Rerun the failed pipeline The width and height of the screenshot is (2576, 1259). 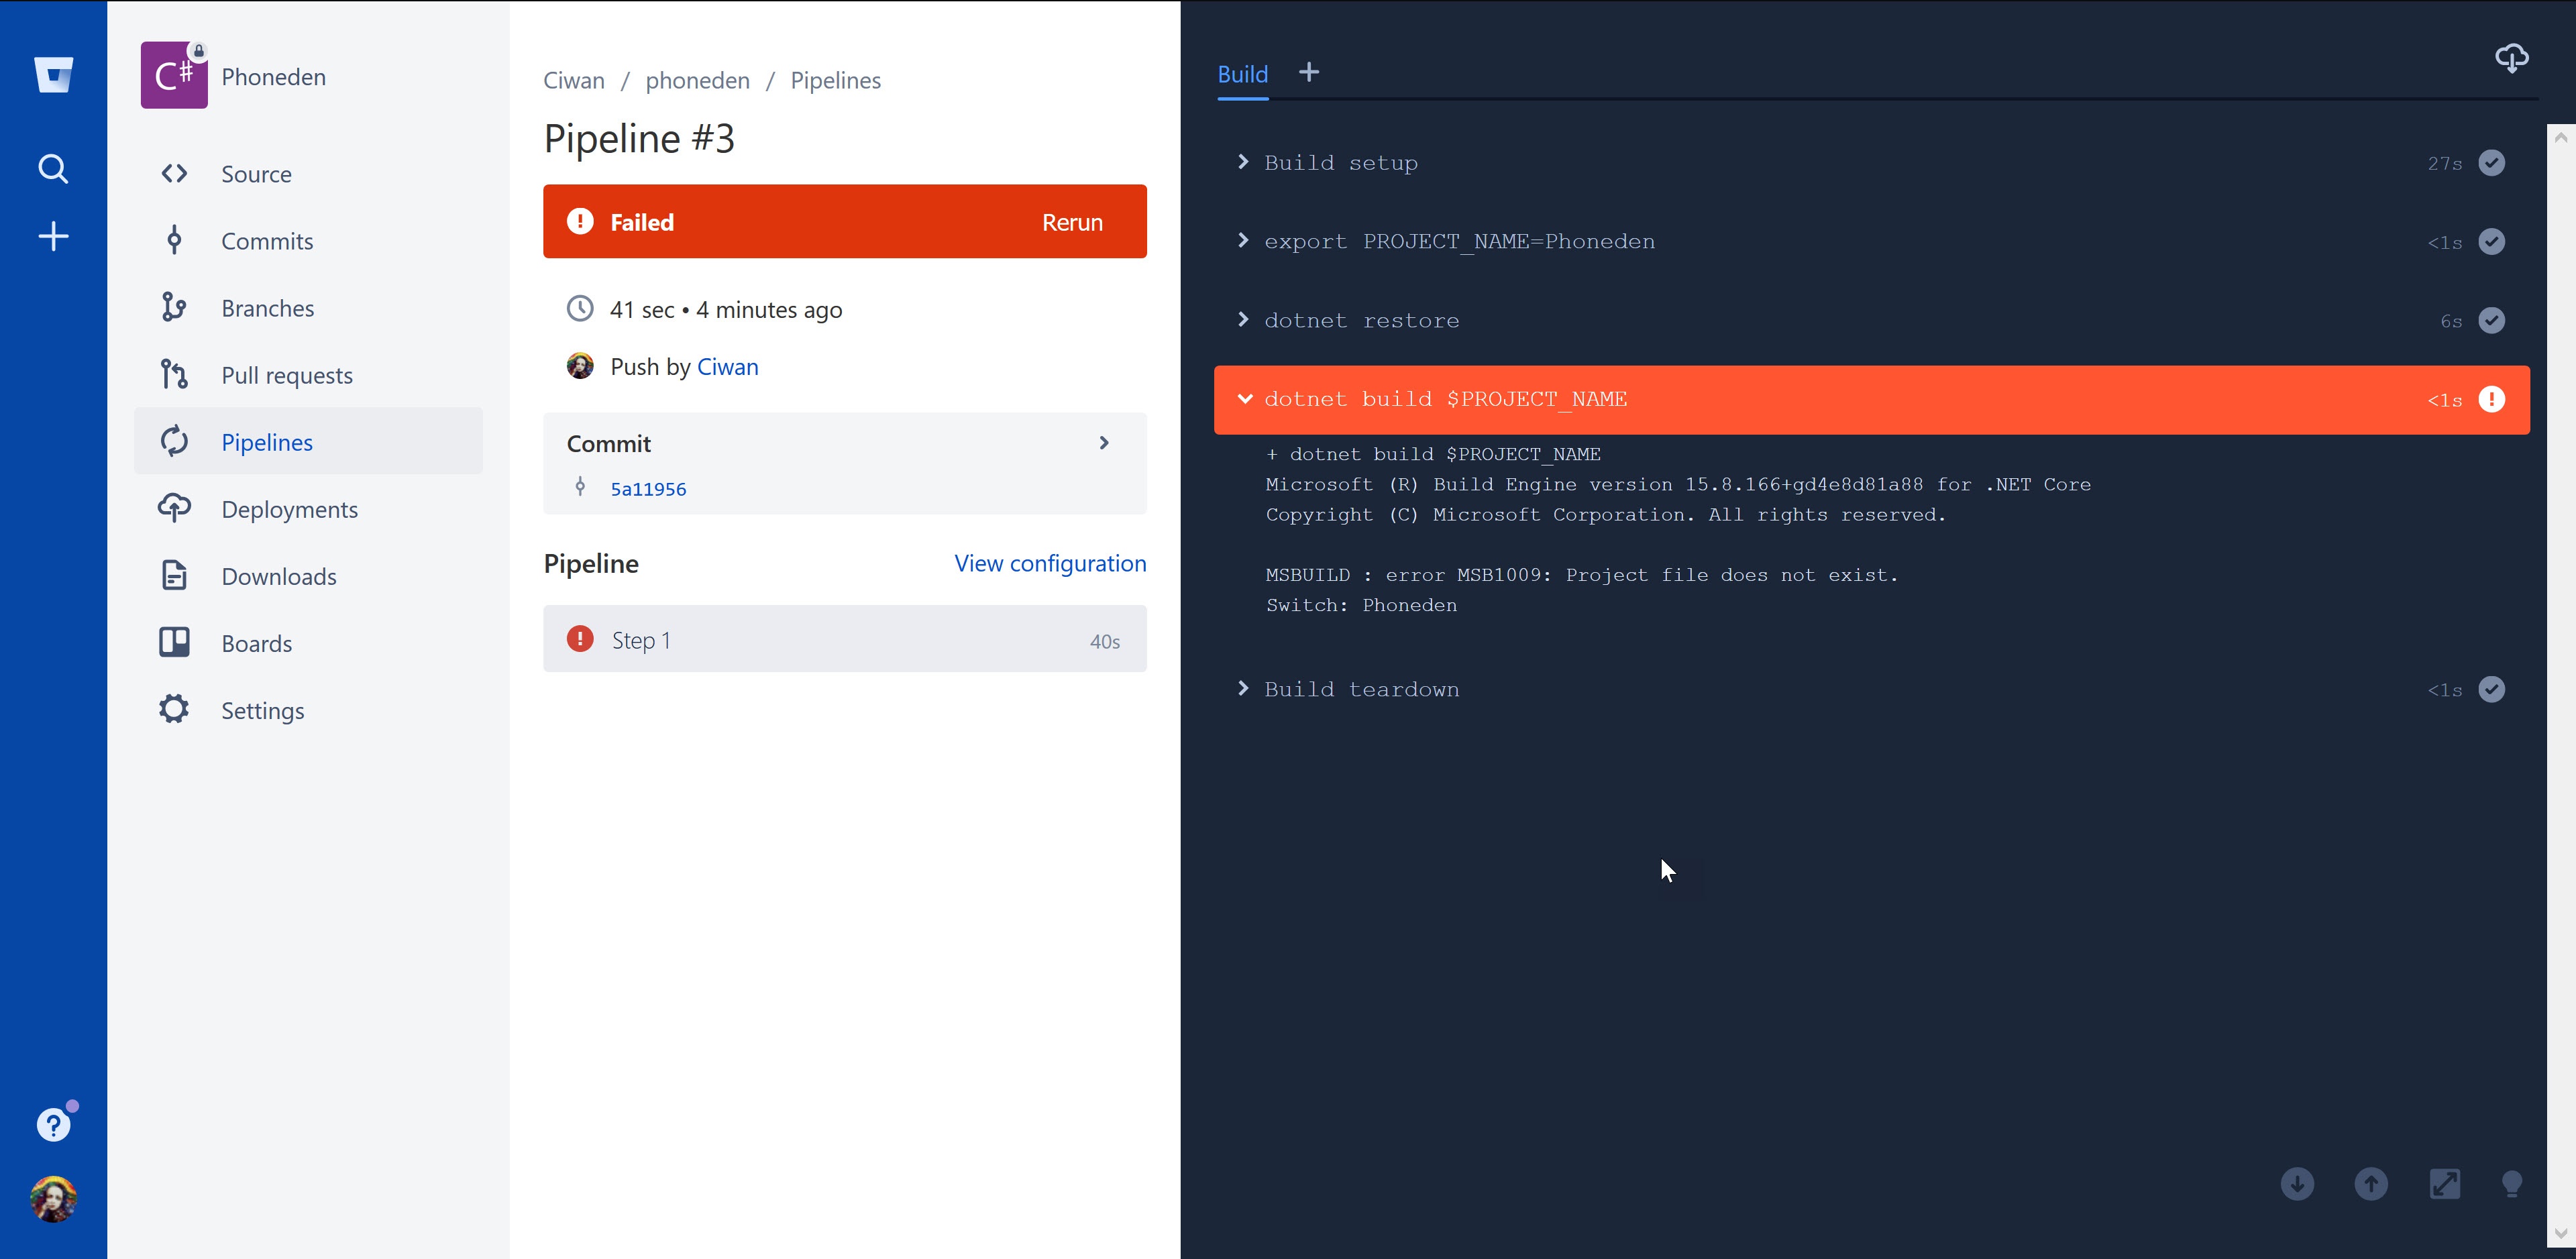(x=1071, y=221)
